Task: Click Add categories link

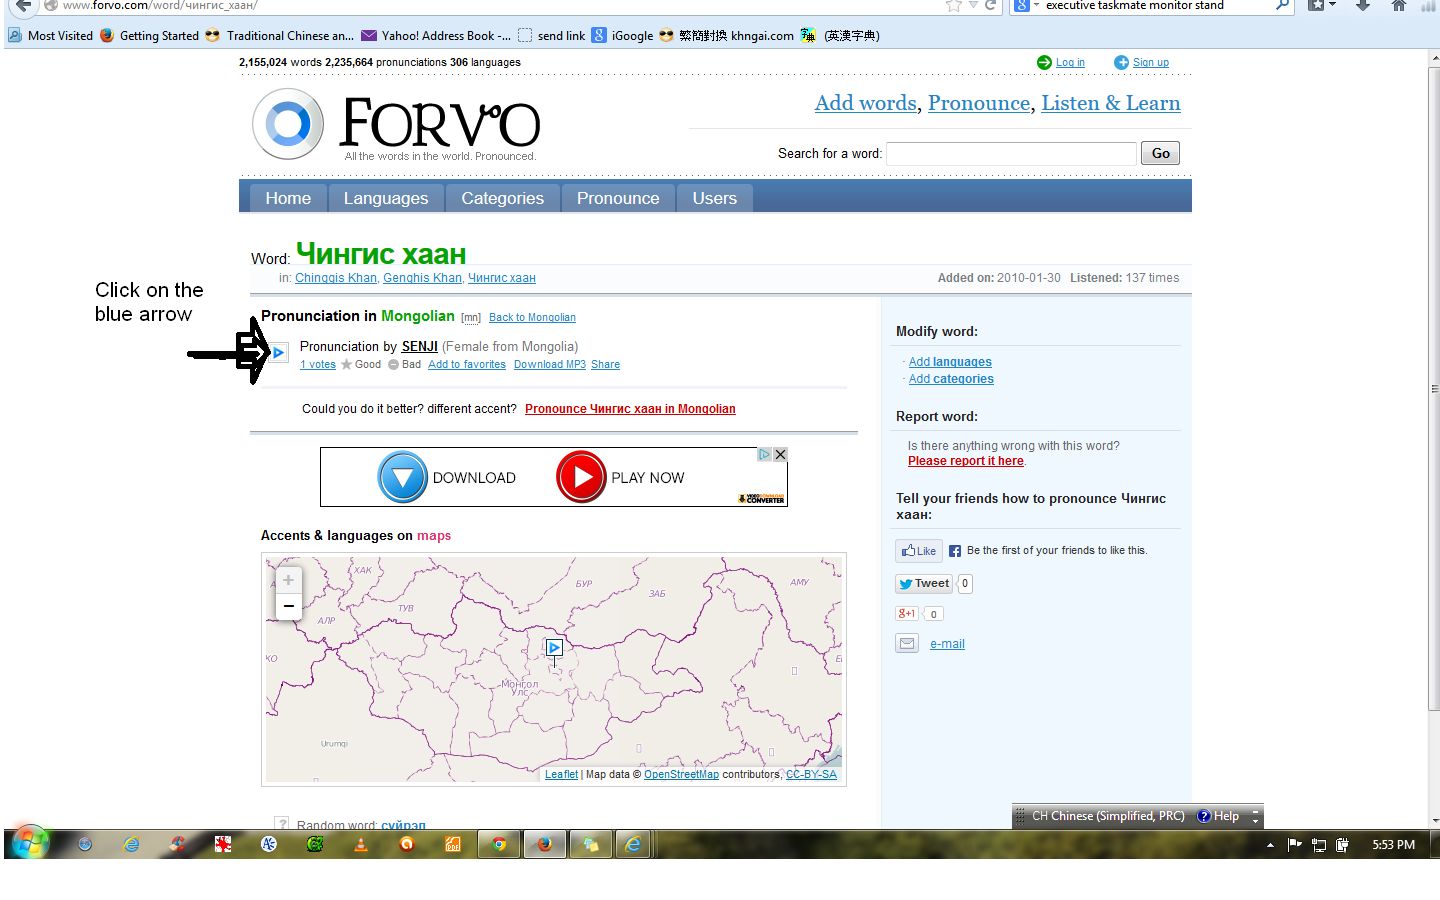Action: 951,379
